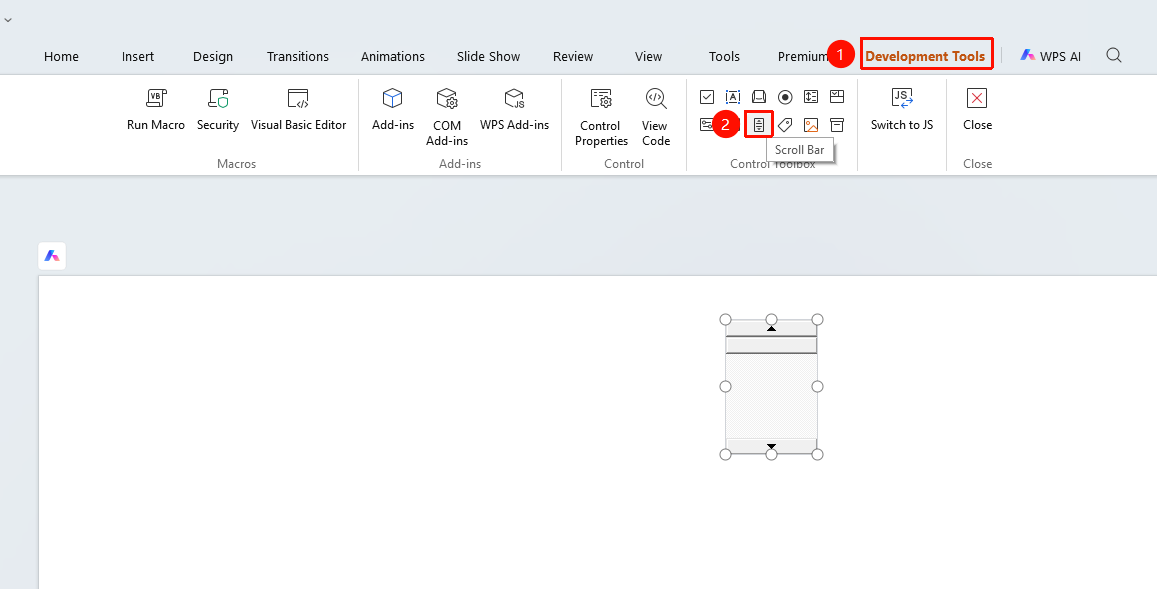This screenshot has height=589, width=1157.
Task: Insert a Label control
Action: pos(785,125)
